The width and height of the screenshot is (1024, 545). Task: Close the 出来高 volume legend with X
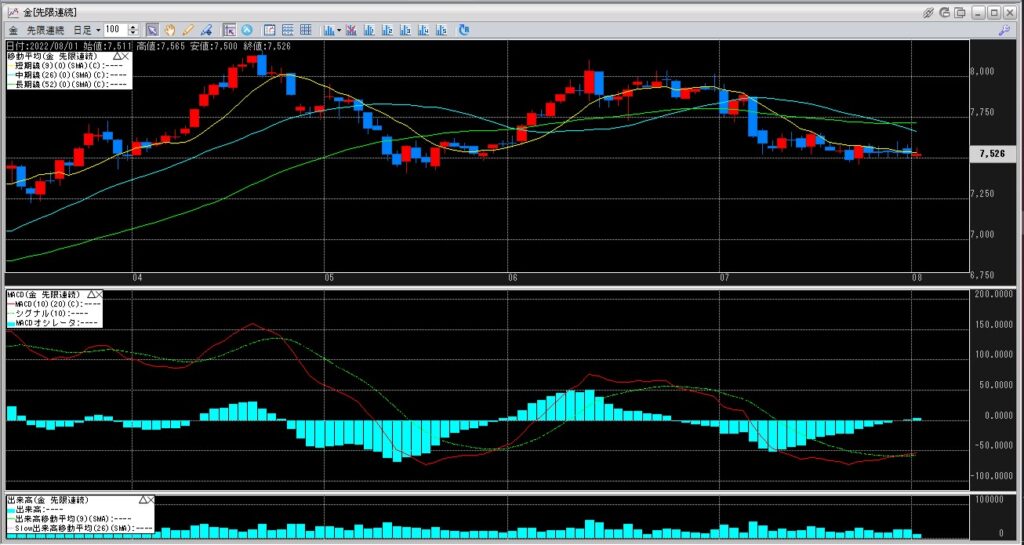tap(153, 498)
